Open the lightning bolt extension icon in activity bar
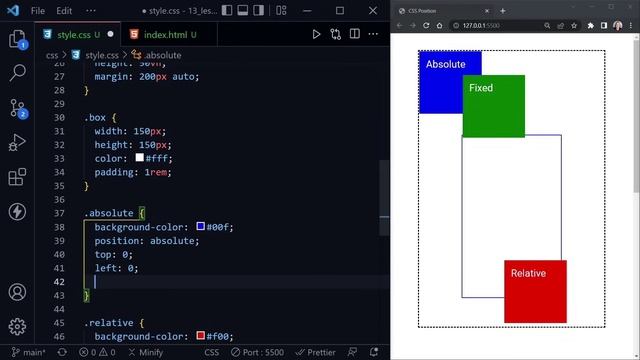This screenshot has height=360, width=640. pos(17,211)
